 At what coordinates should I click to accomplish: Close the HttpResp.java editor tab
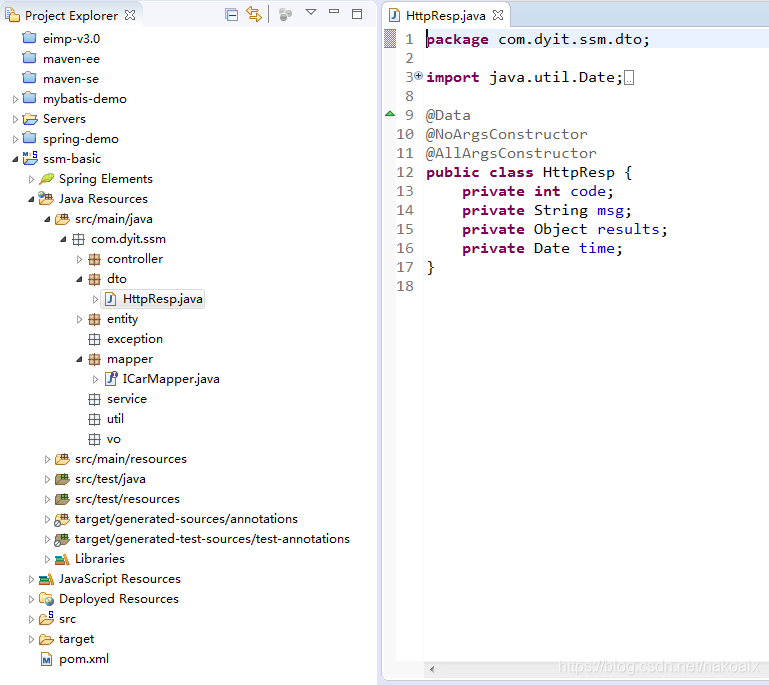click(498, 15)
